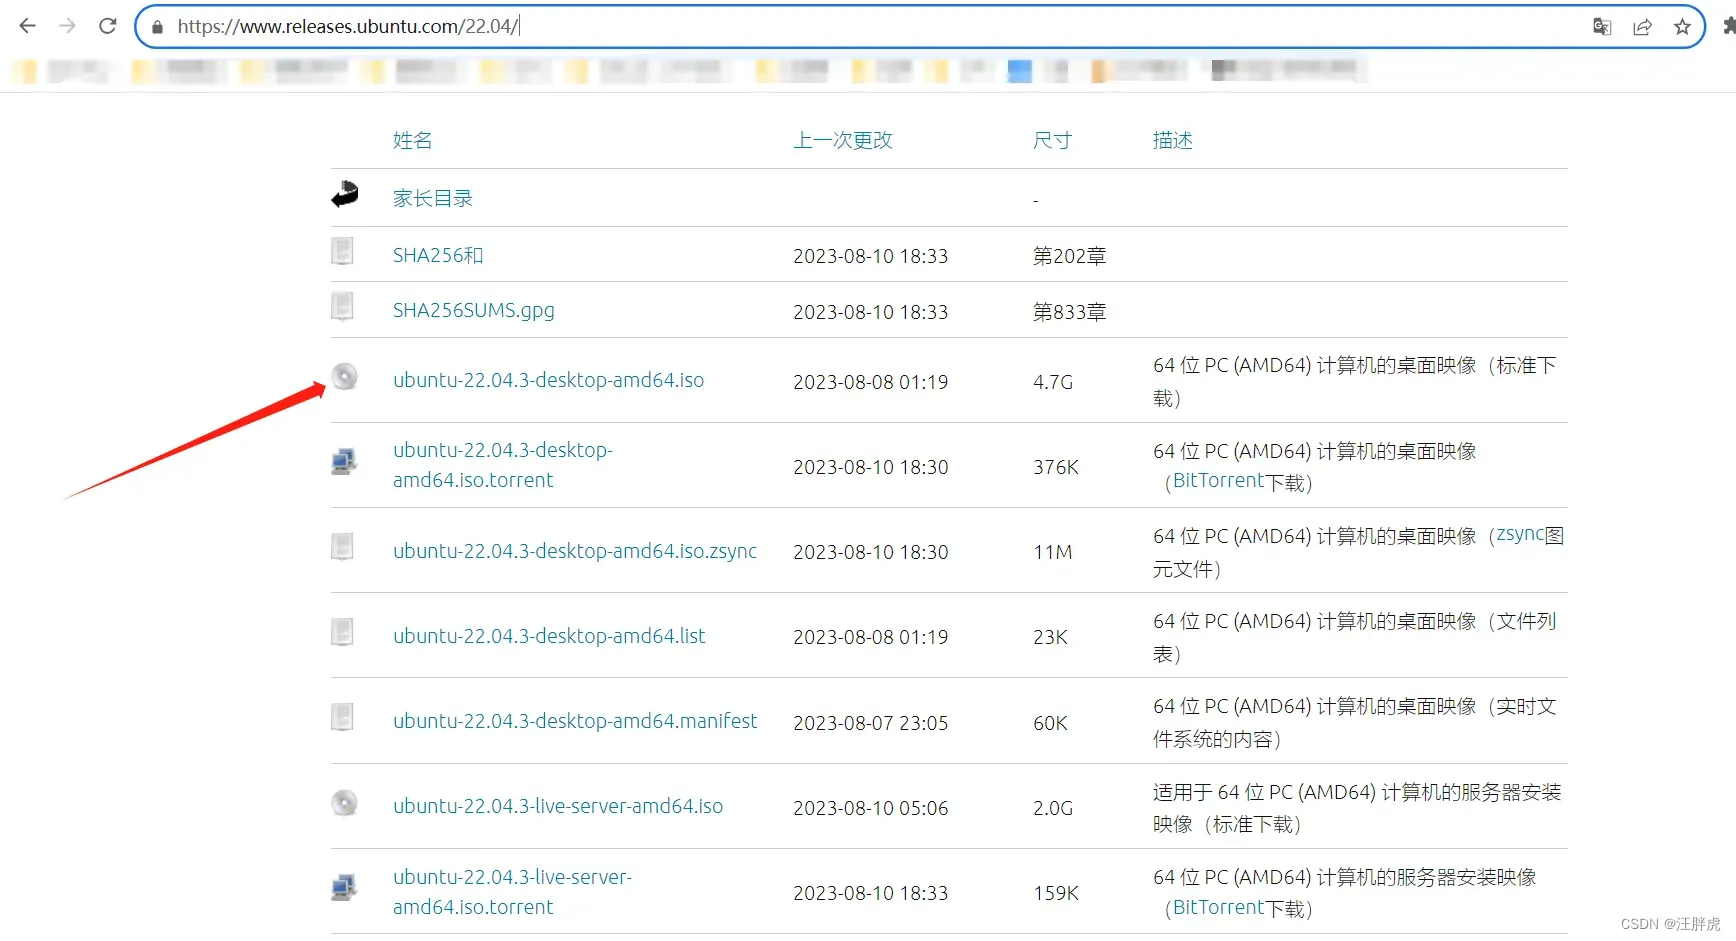Viewport: 1736px width, 941px height.
Task: Click the lock icon in address bar
Action: tap(157, 27)
